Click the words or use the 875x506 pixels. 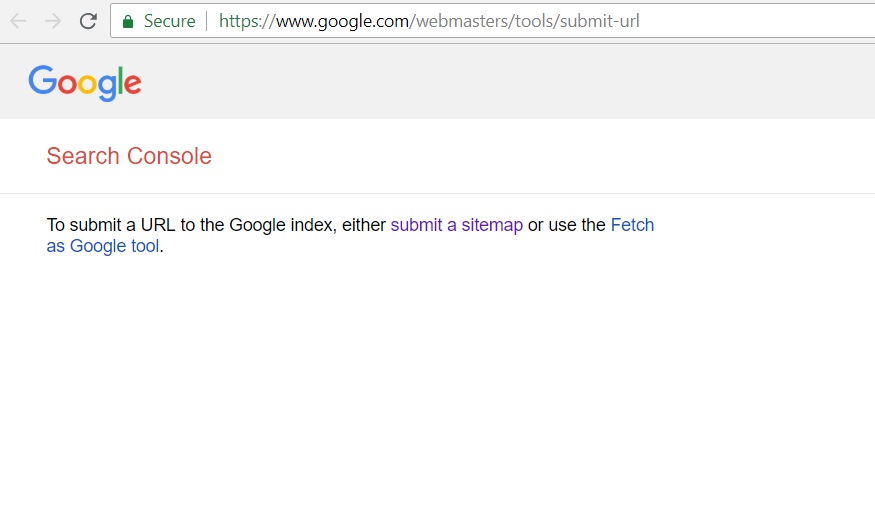click(566, 225)
